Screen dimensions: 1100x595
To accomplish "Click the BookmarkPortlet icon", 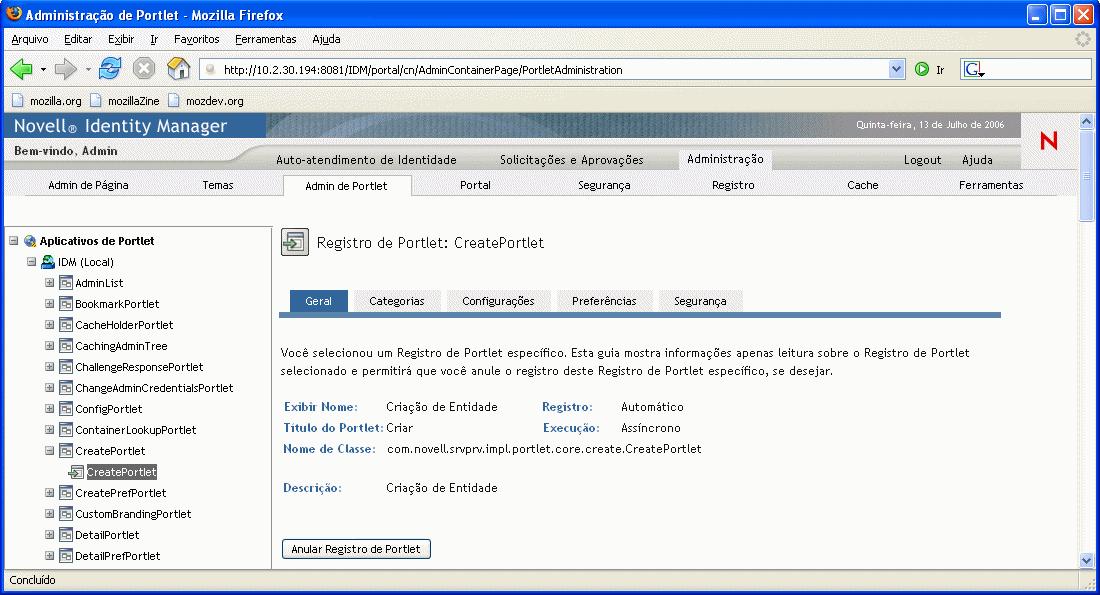I will (x=66, y=304).
